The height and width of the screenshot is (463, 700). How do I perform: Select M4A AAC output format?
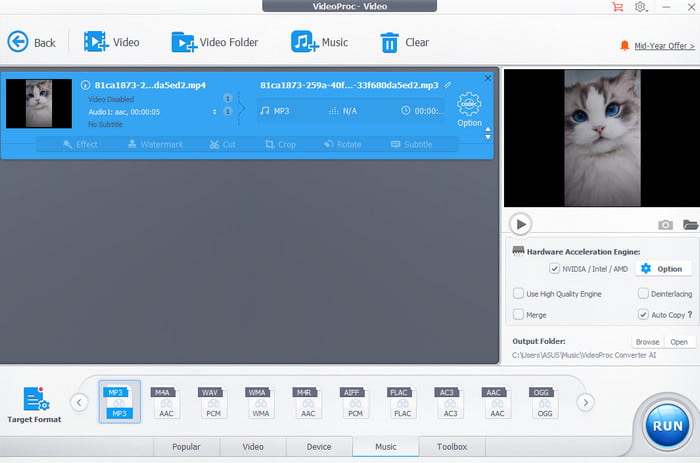tap(166, 402)
